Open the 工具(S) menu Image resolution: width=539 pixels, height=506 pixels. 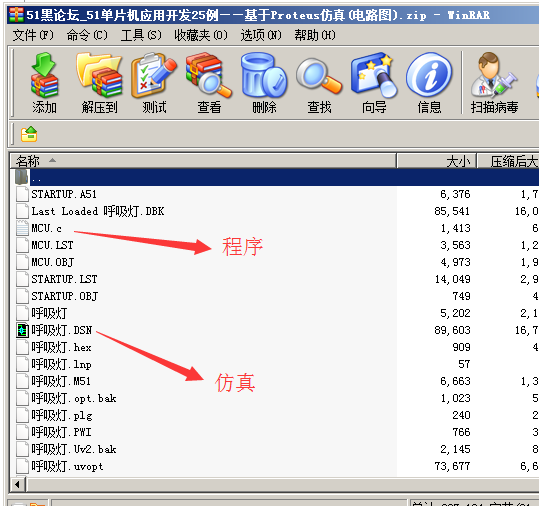click(141, 35)
